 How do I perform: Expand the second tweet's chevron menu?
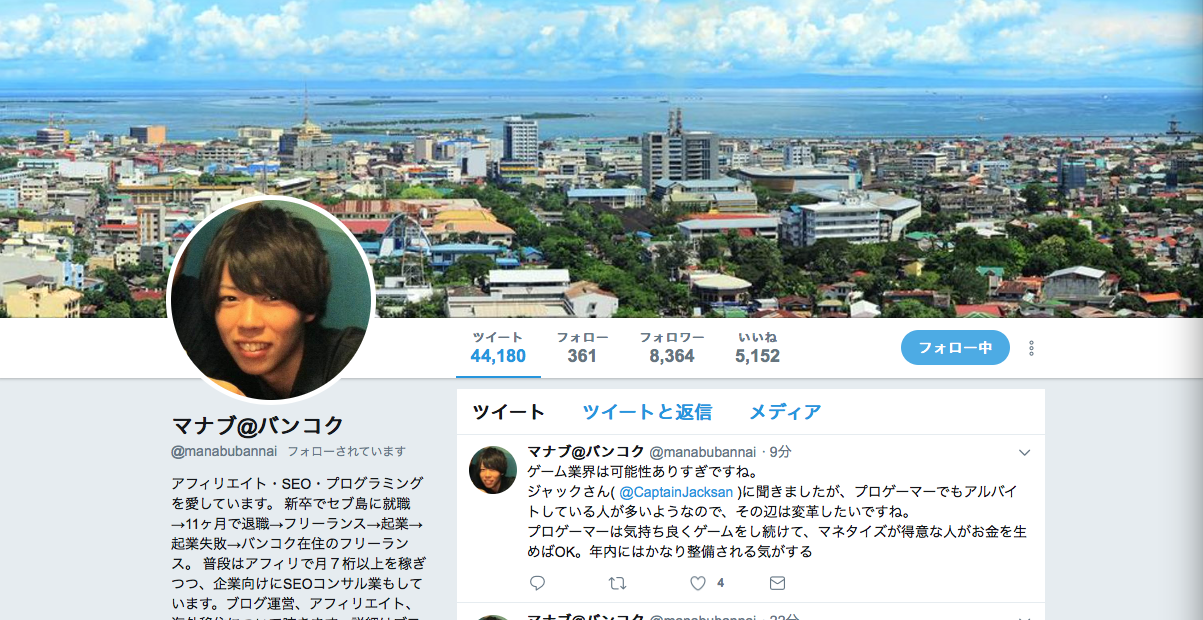coord(1024,617)
